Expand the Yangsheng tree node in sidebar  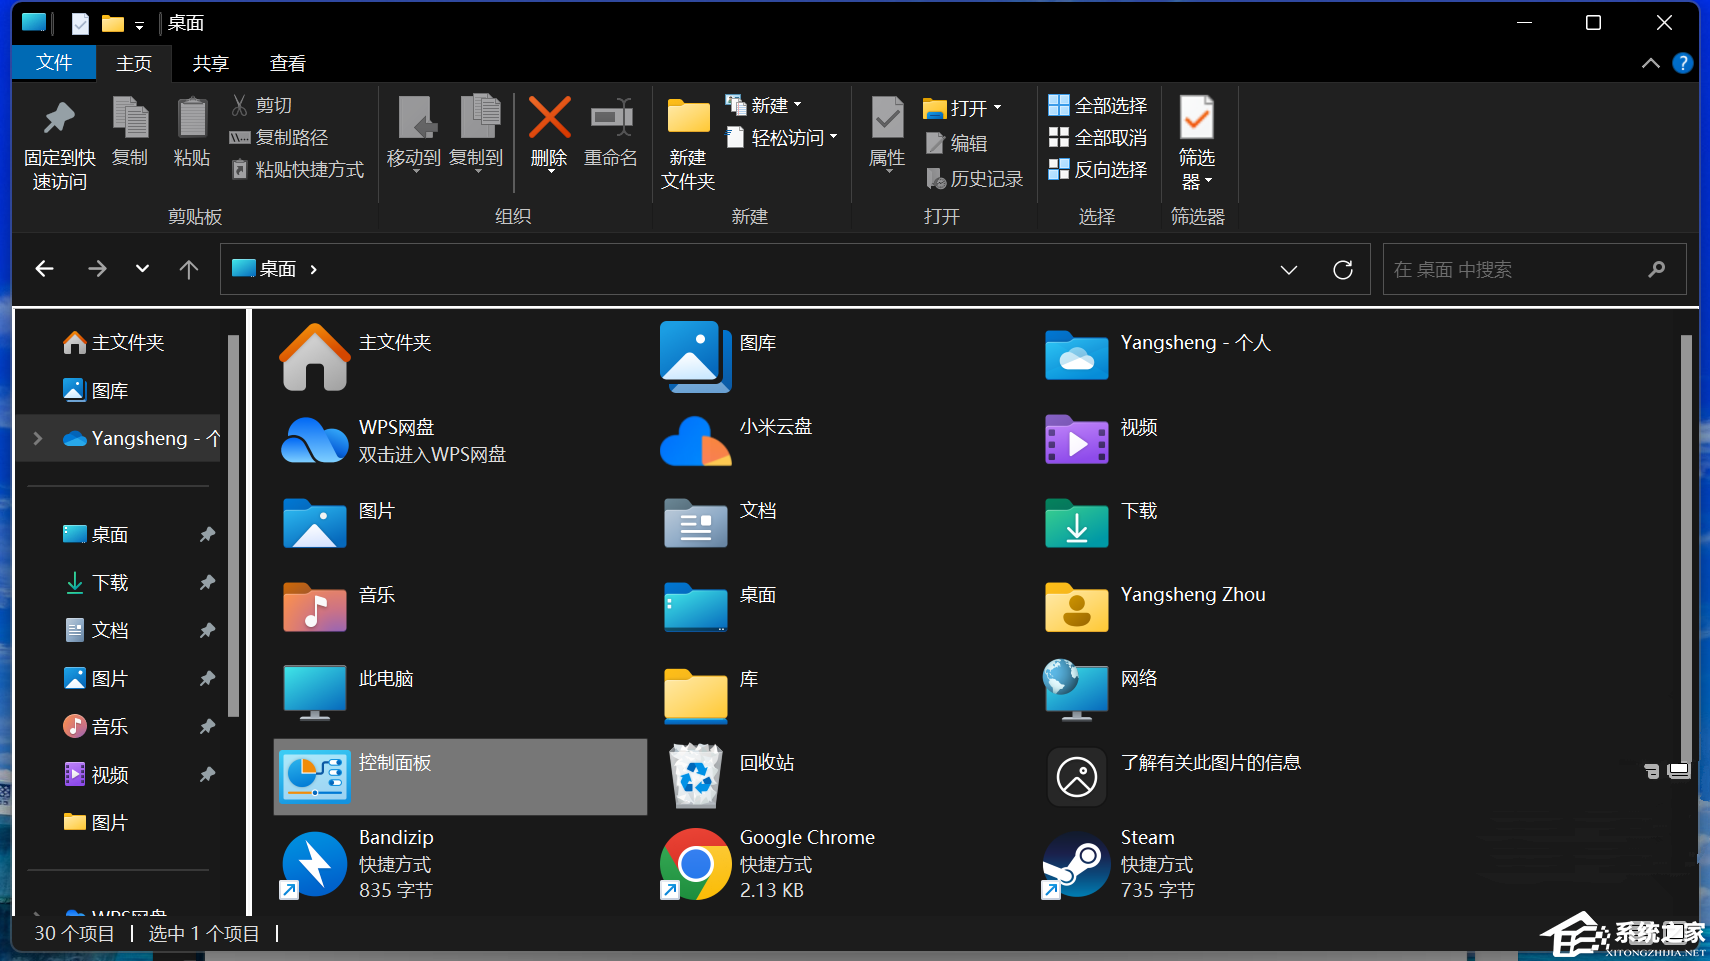(38, 438)
